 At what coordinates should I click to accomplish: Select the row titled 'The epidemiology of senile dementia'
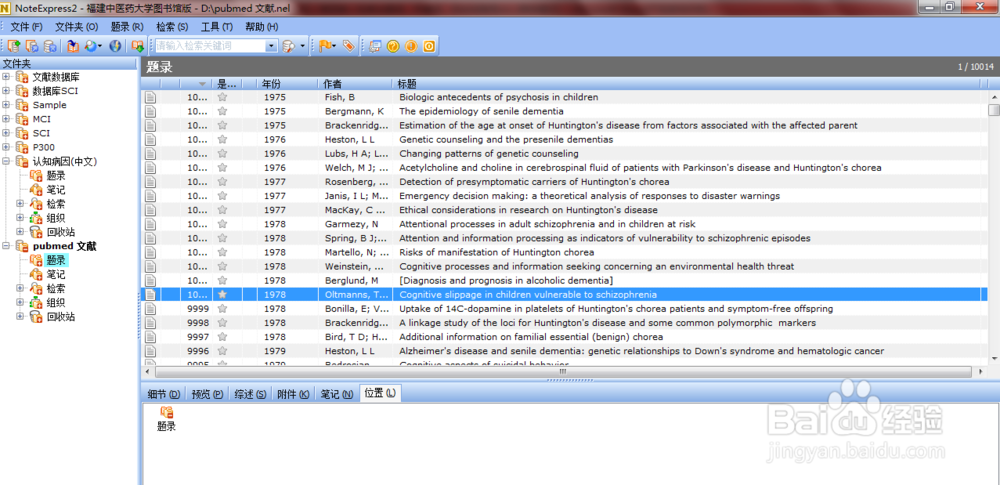click(564, 111)
